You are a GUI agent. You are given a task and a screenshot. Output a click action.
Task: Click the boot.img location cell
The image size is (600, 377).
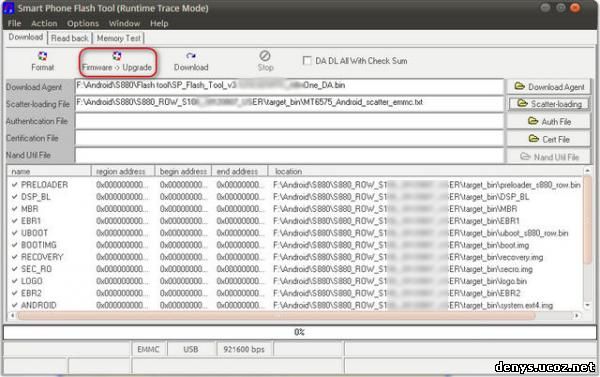click(x=401, y=245)
